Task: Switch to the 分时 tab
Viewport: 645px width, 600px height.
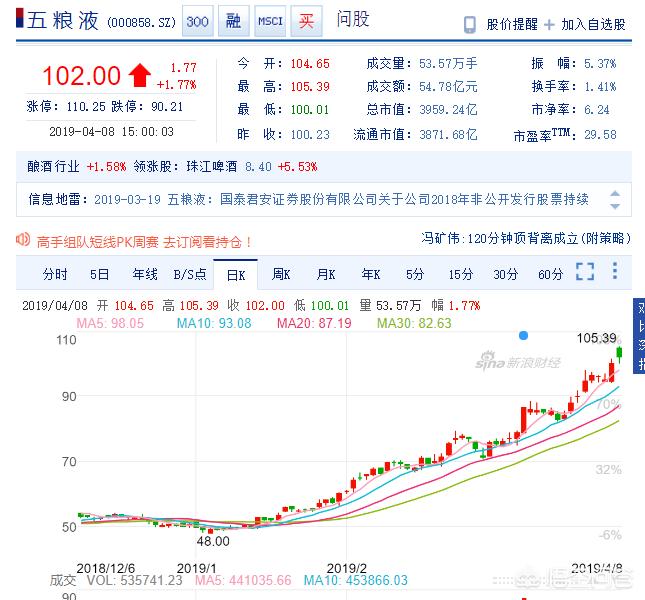Action: coord(55,274)
